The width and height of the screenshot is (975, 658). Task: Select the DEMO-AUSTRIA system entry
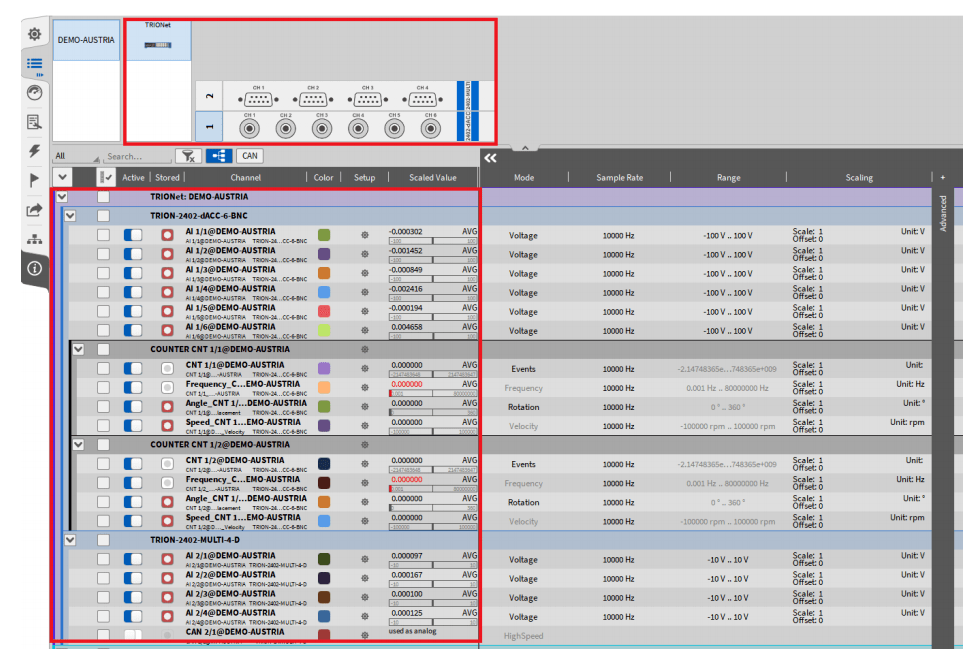(x=86, y=40)
